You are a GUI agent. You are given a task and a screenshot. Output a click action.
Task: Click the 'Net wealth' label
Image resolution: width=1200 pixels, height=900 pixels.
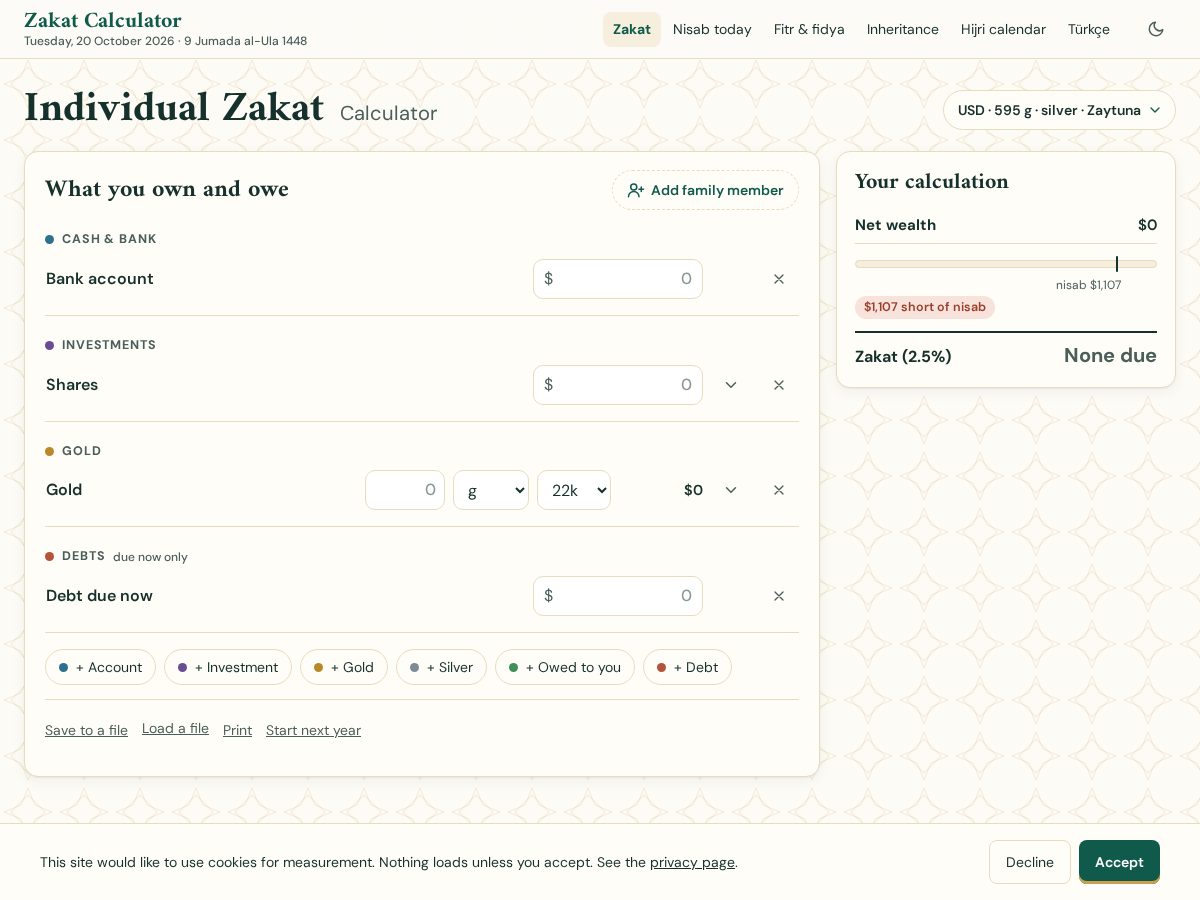[x=896, y=225]
